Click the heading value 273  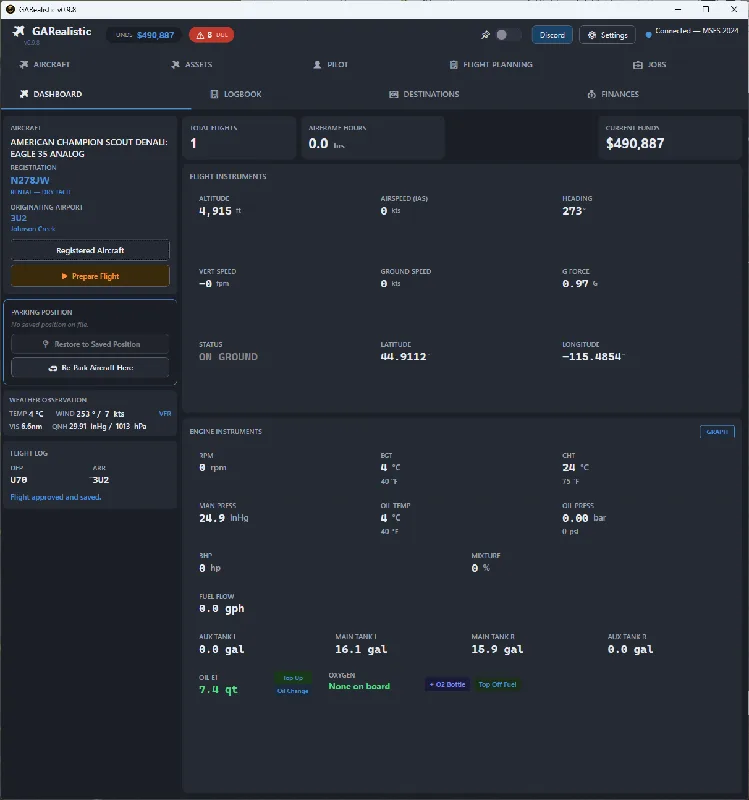point(573,211)
